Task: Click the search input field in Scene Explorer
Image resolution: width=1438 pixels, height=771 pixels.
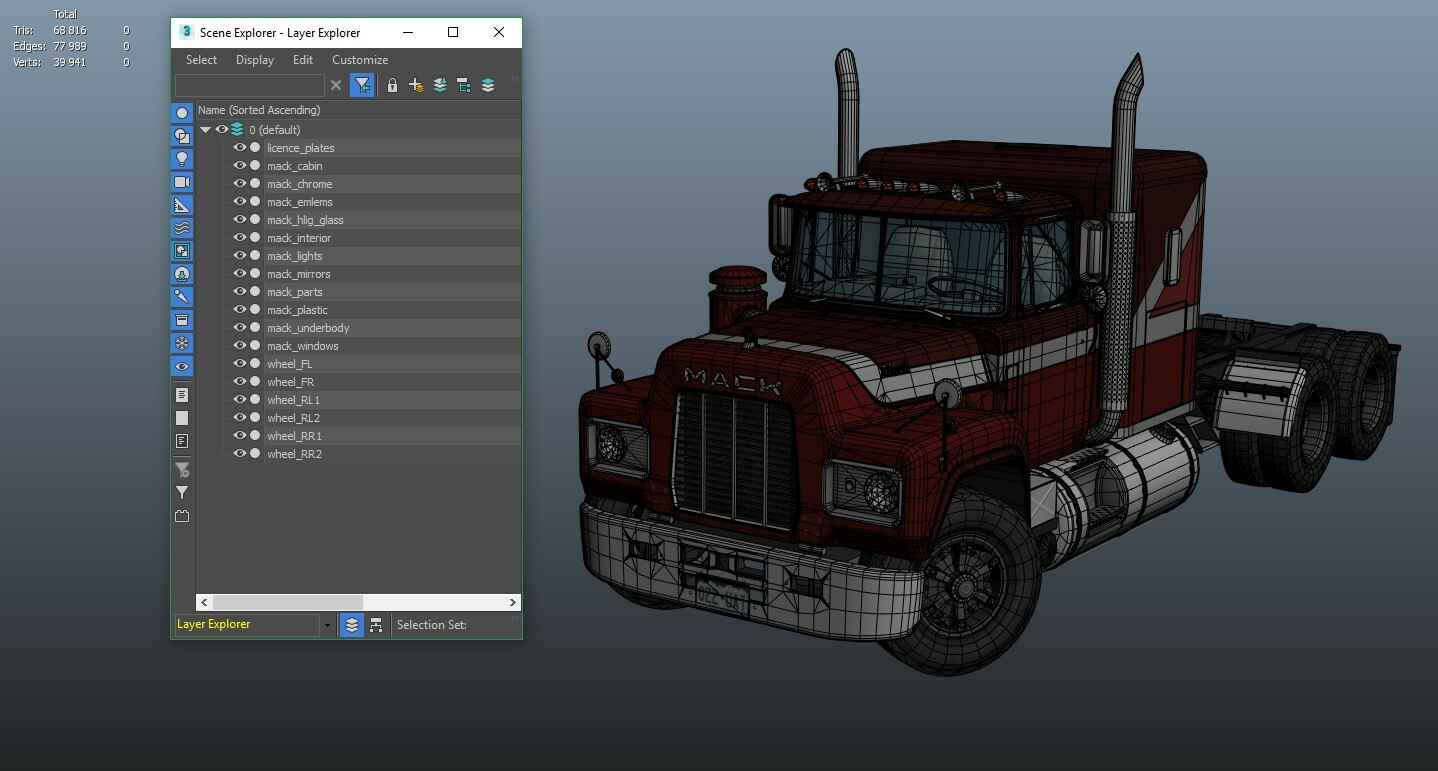Action: (x=250, y=86)
